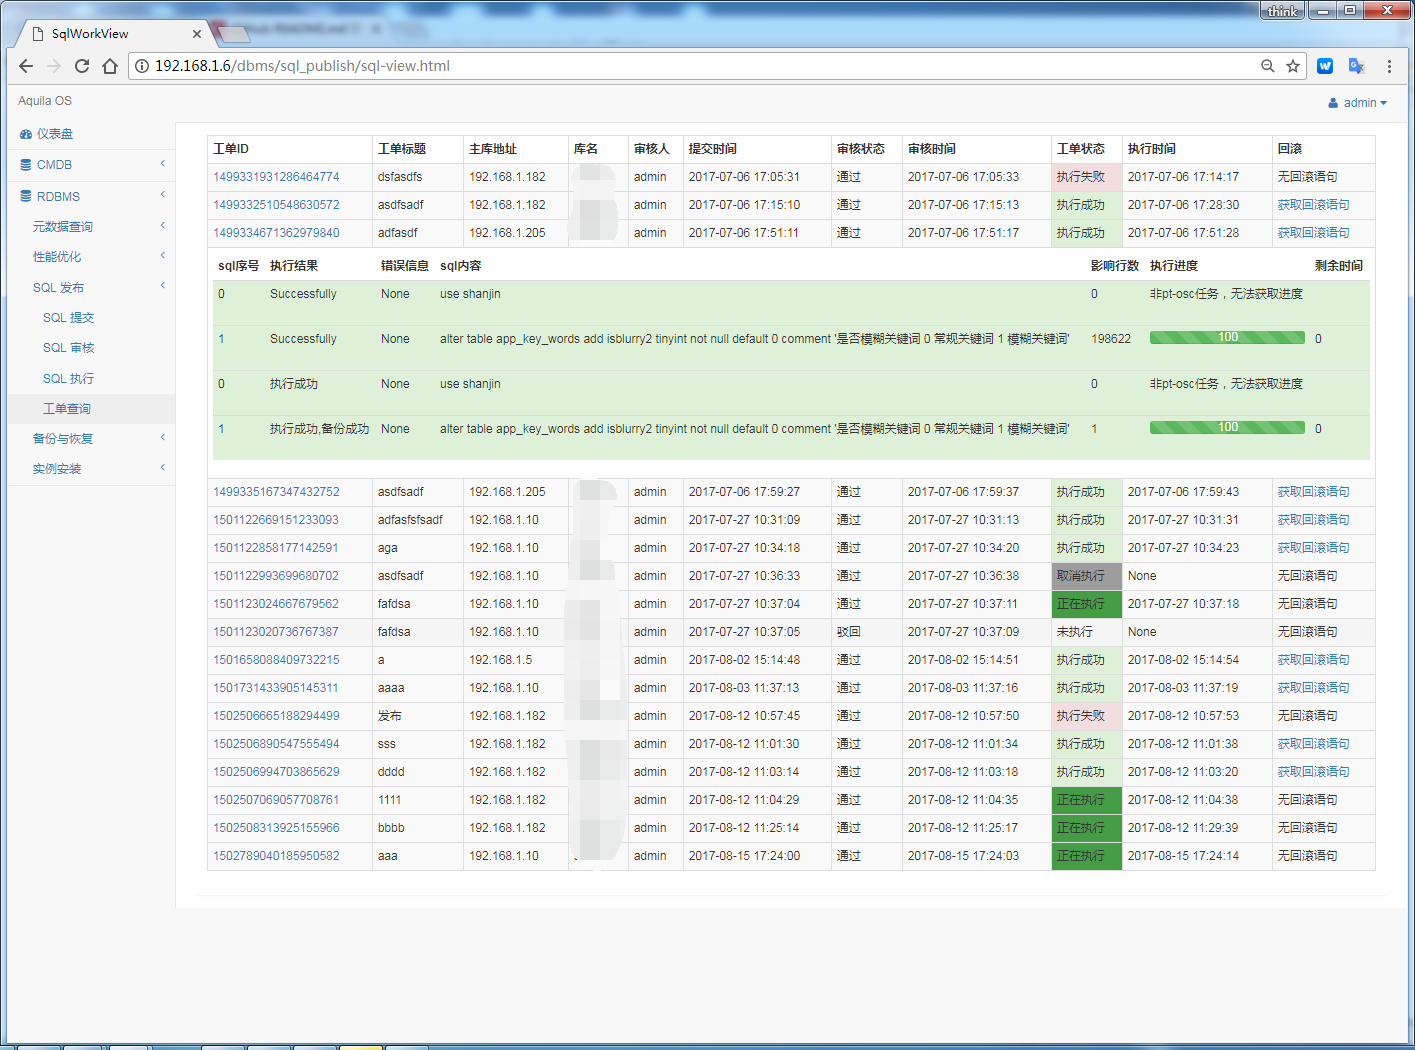Image resolution: width=1415 pixels, height=1050 pixels.
Task: Expand the 元数据查询 chevron
Action: point(162,226)
